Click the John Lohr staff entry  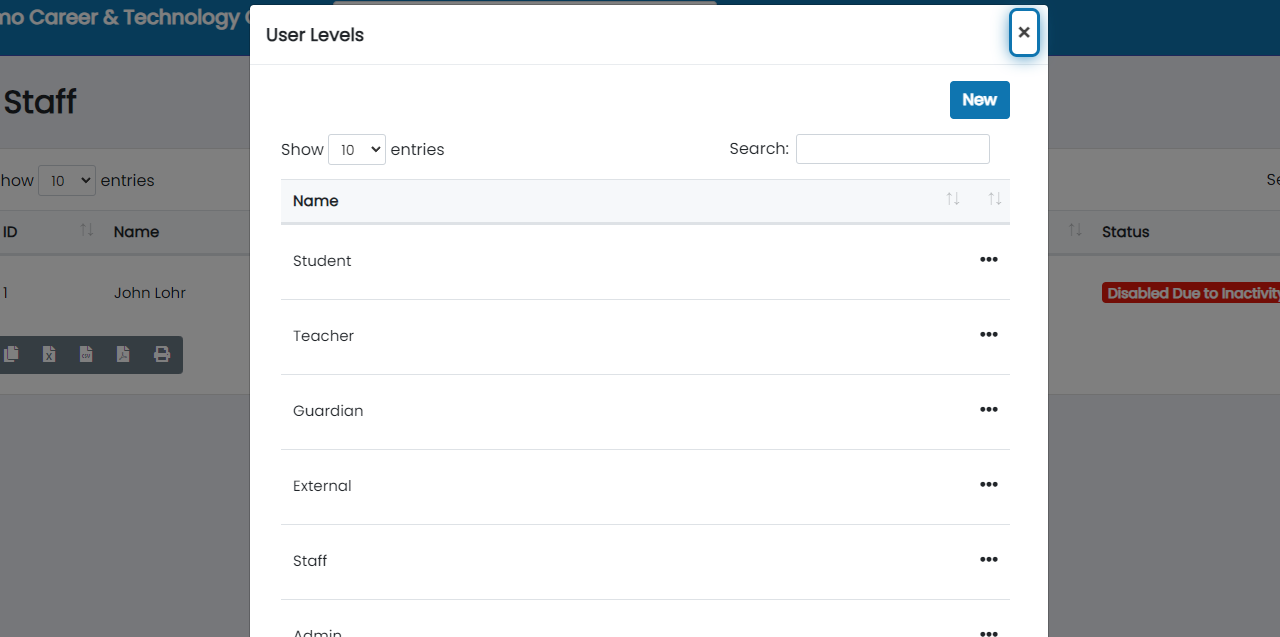150,293
